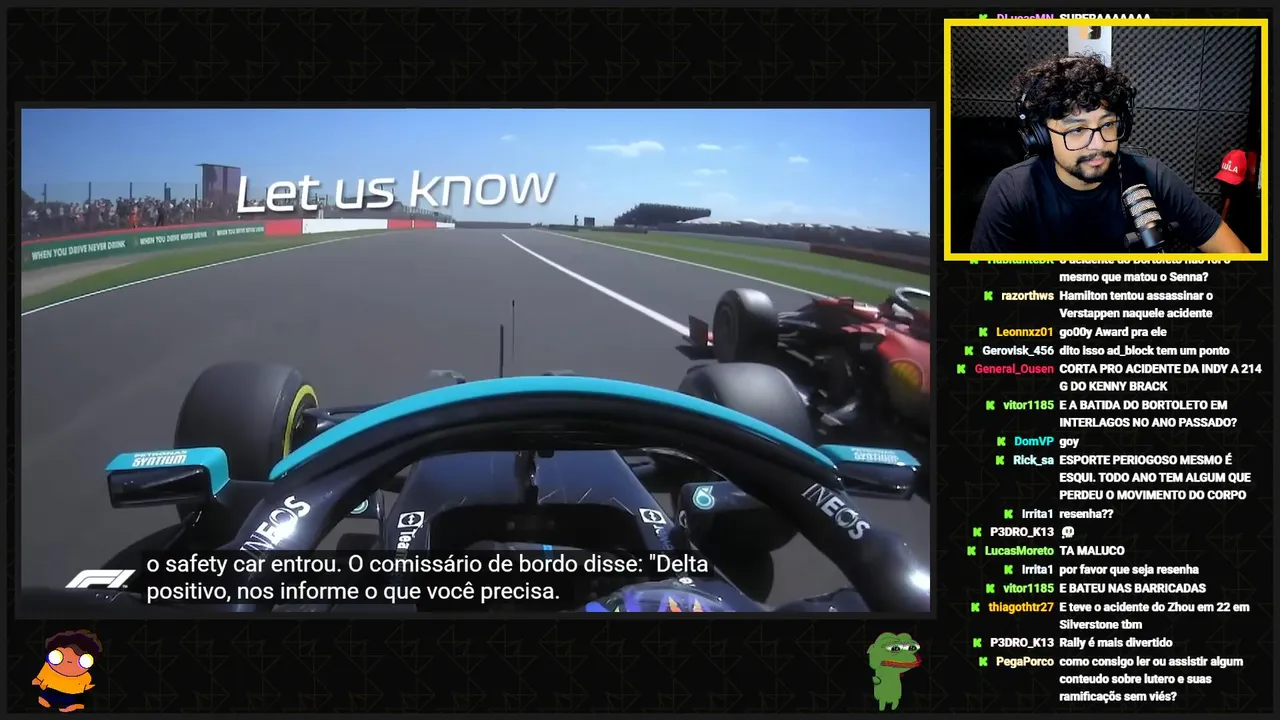Click the message "CORTA PRO ACIDENTE DA INDY"
This screenshot has height=720, width=1280.
pos(1160,378)
